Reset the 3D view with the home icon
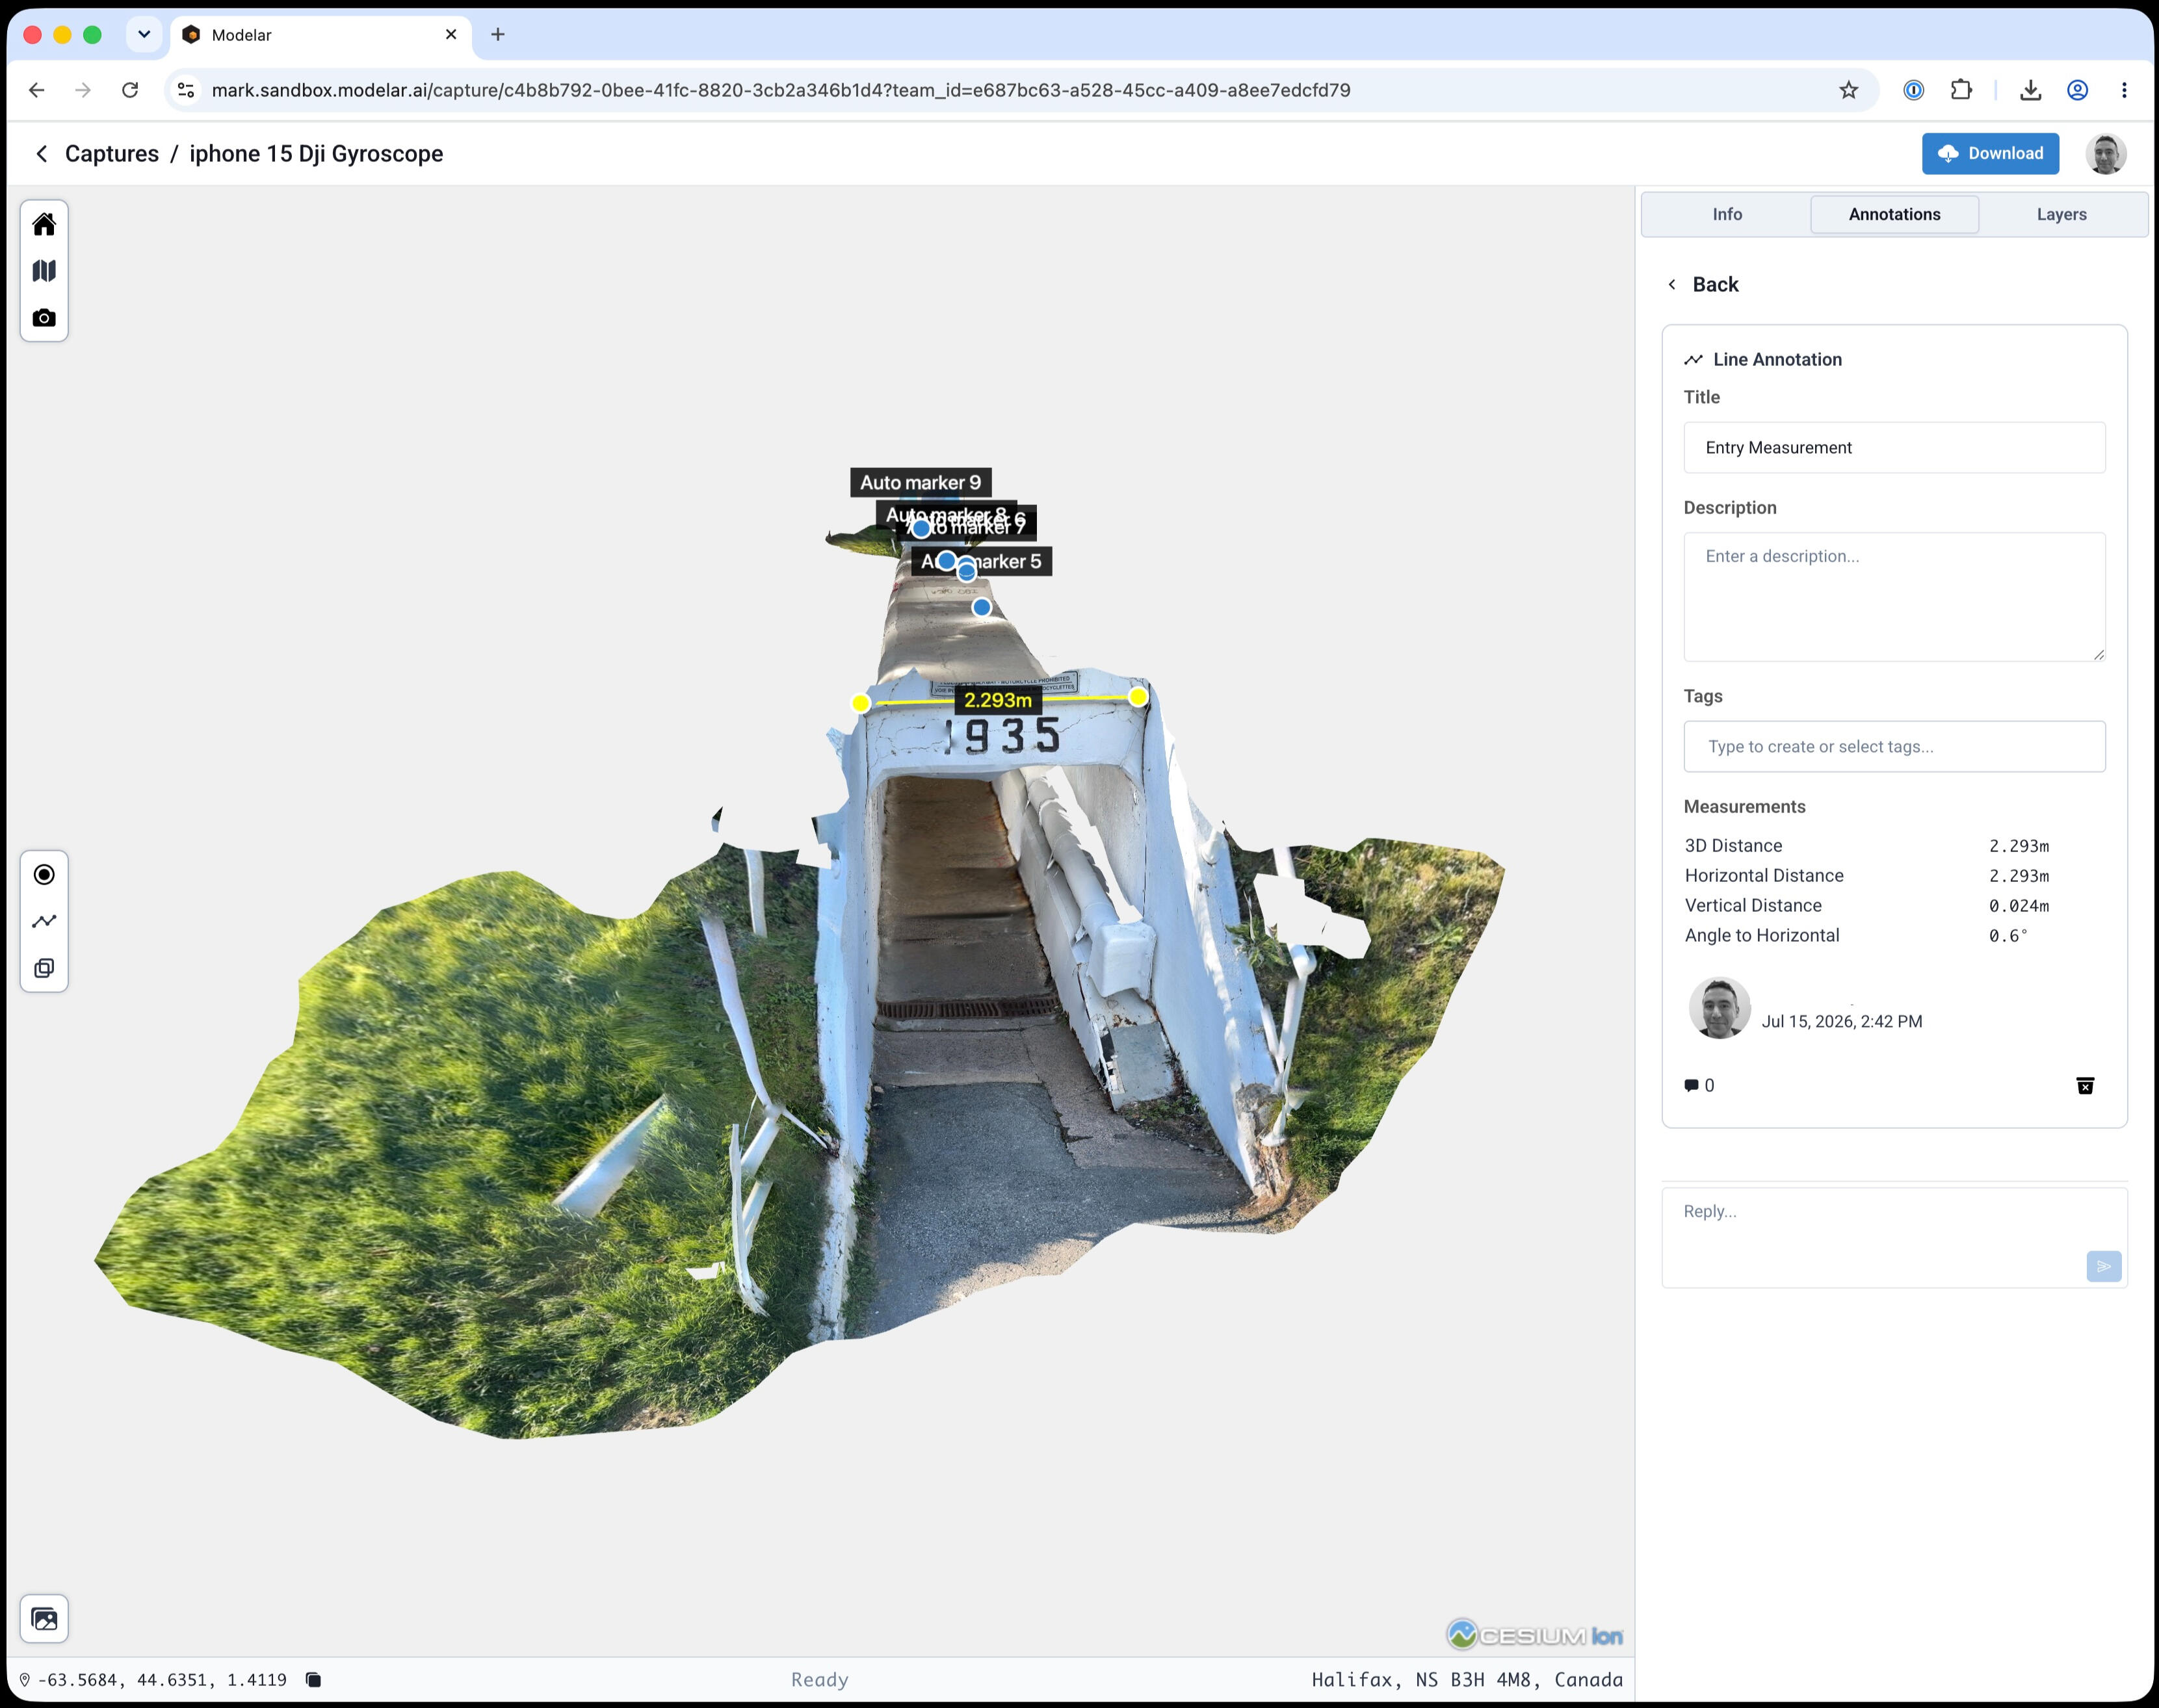The image size is (2159, 1708). click(x=44, y=224)
